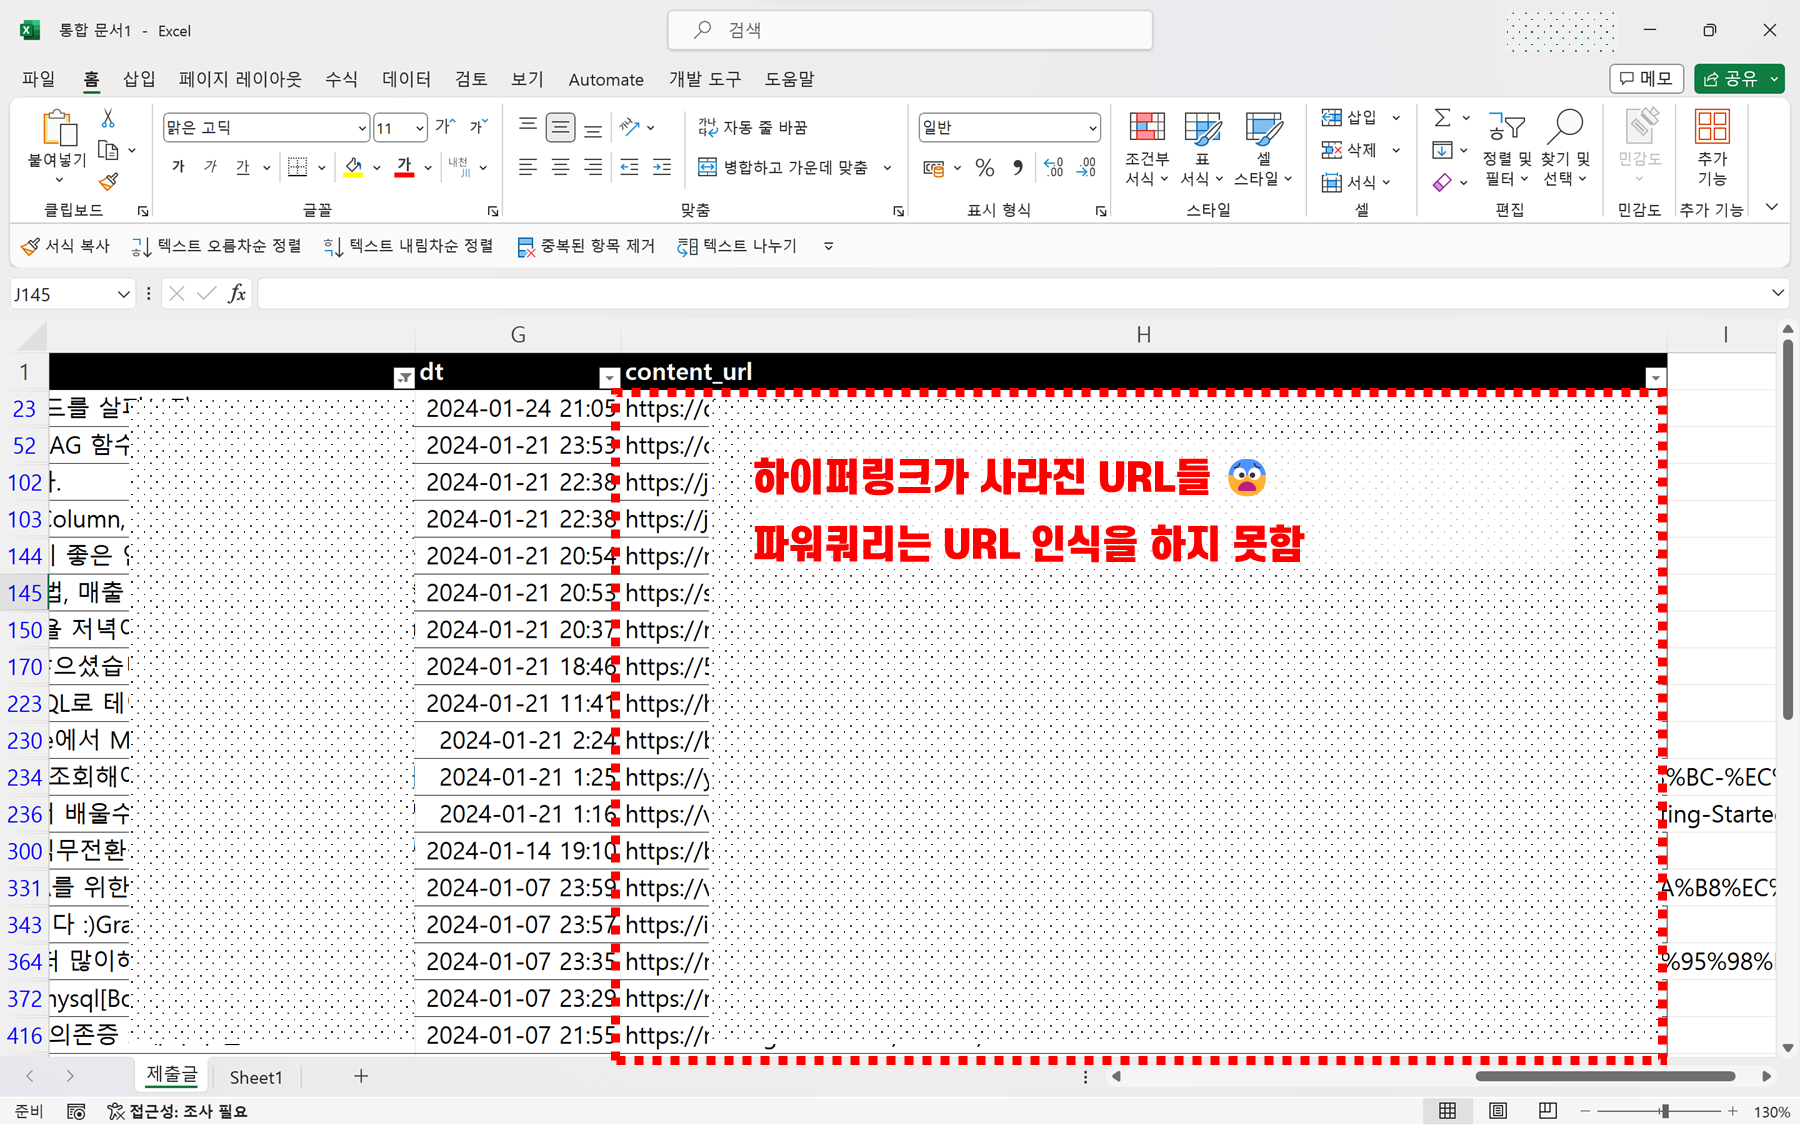Click 공유 share button

1730,78
